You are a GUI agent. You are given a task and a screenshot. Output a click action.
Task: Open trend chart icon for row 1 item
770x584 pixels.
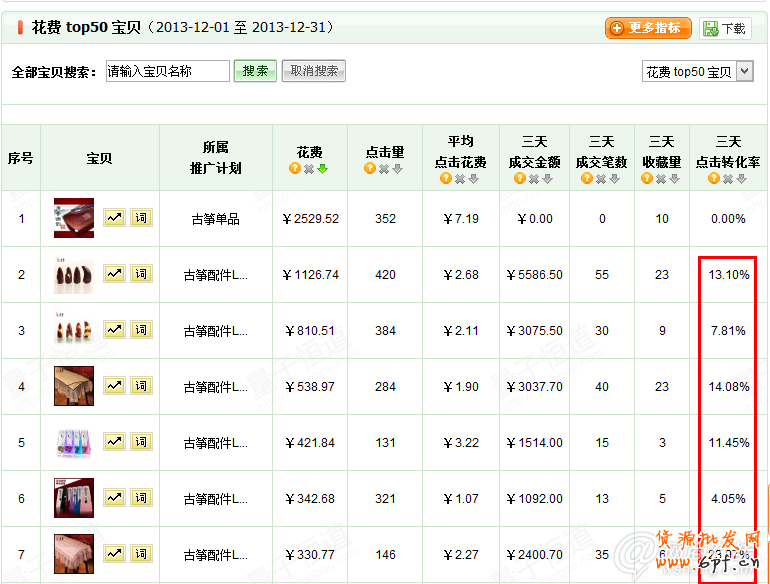click(114, 218)
